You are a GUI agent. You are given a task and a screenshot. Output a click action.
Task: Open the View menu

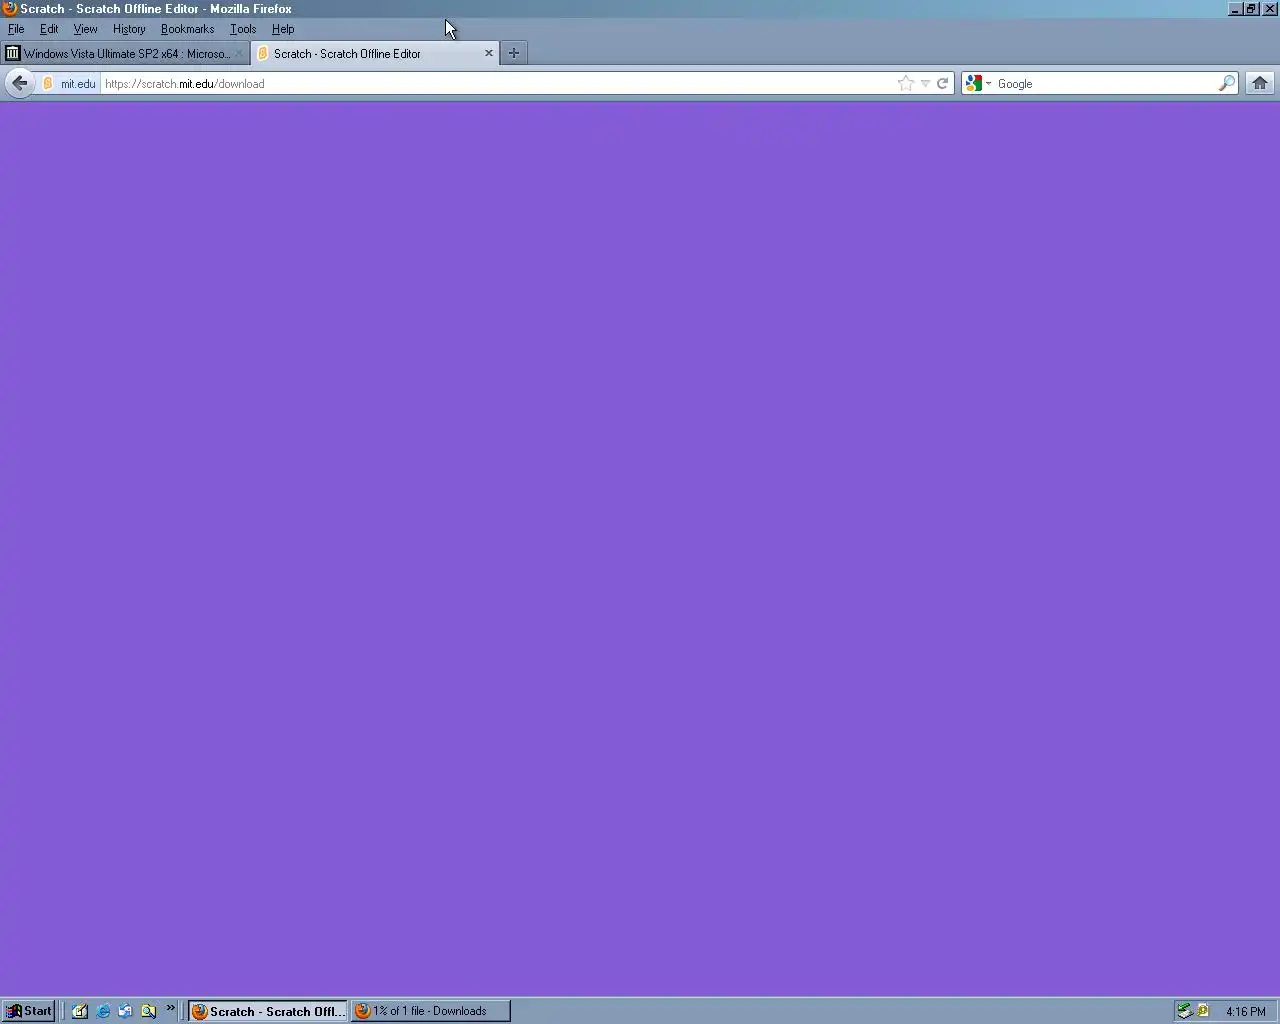(x=85, y=29)
